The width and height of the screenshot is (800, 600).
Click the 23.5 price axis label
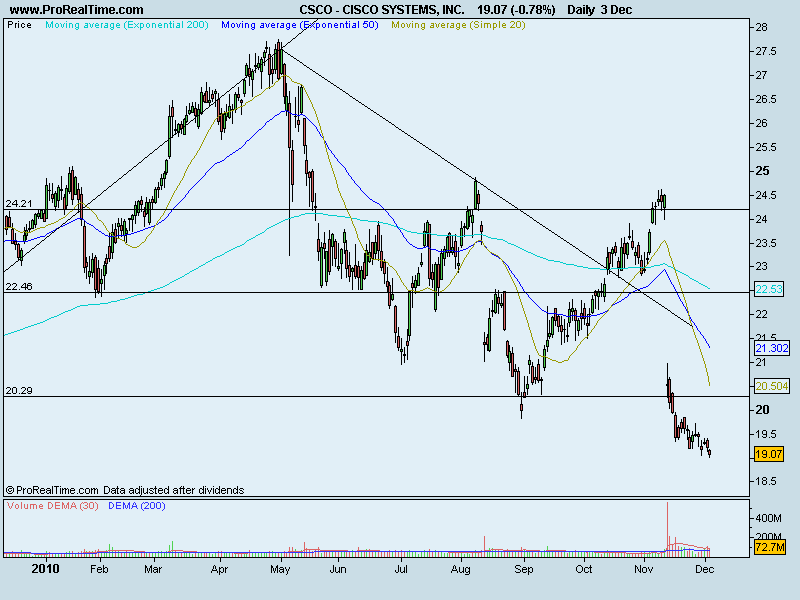[765, 243]
